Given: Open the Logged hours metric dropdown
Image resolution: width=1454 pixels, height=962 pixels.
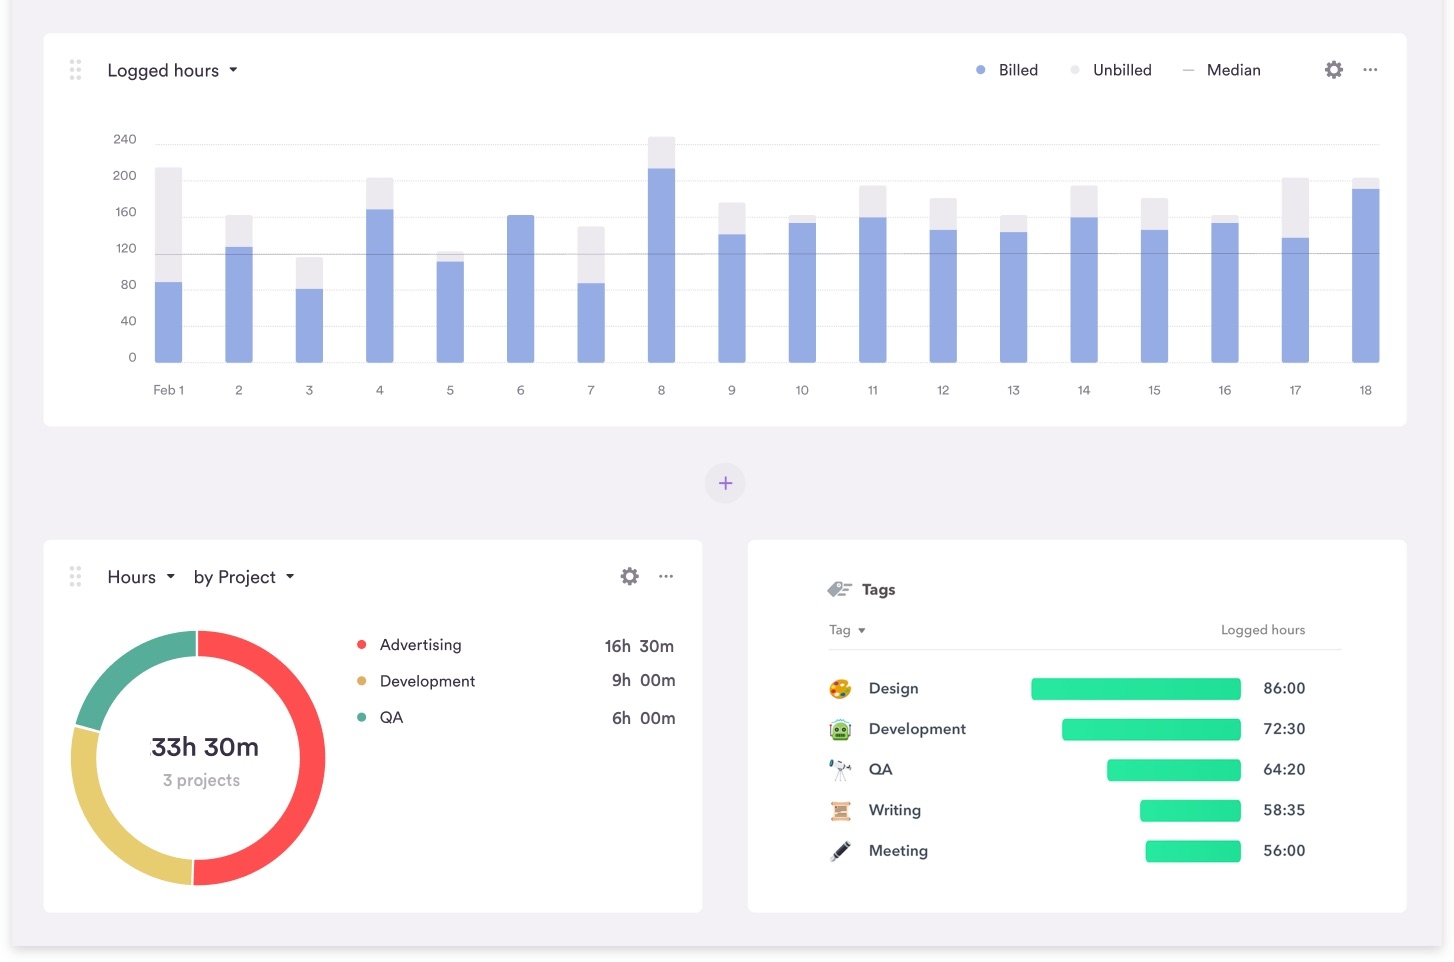Looking at the screenshot, I should tap(173, 70).
